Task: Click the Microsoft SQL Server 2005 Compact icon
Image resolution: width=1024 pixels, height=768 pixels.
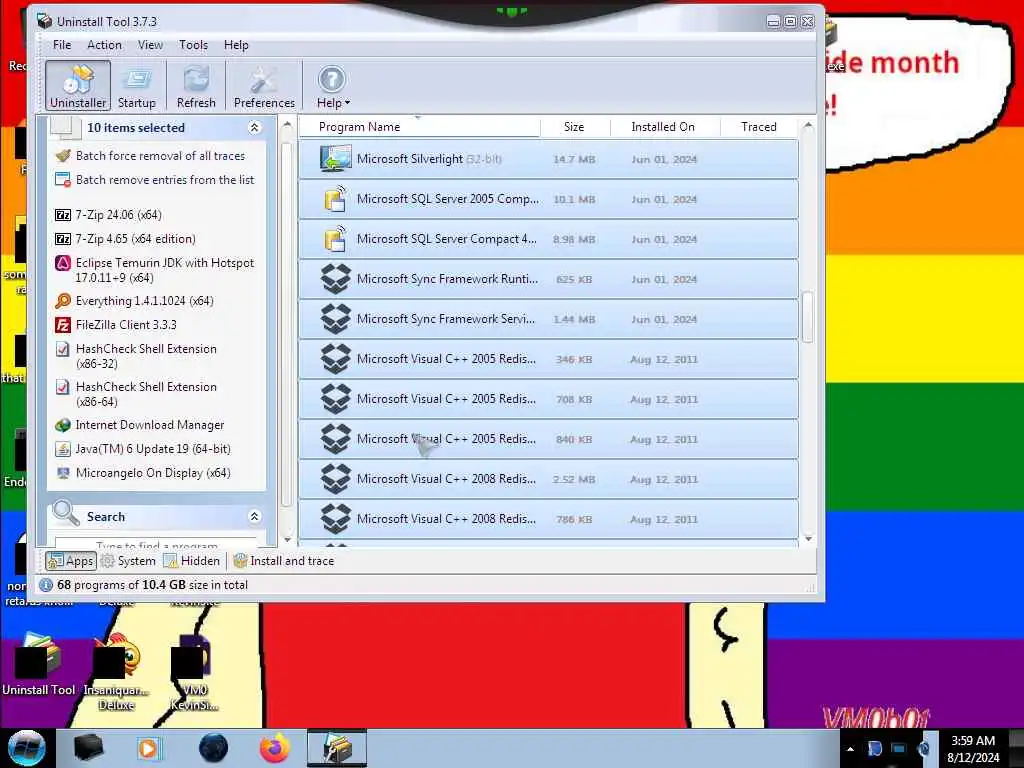Action: [x=336, y=199]
